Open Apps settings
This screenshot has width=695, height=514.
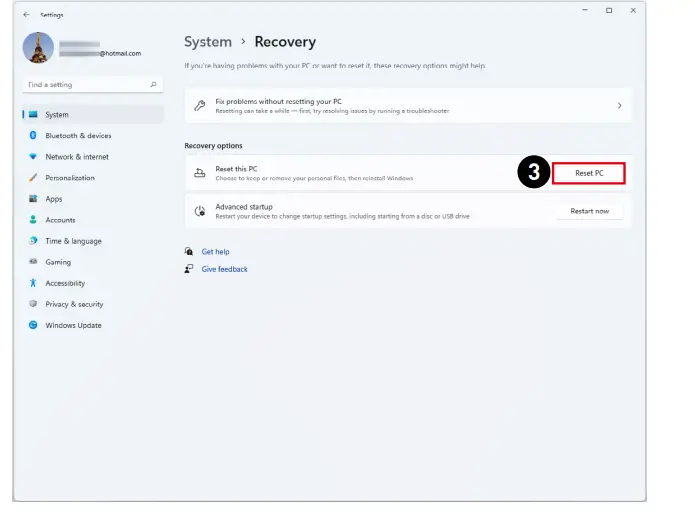93,199
